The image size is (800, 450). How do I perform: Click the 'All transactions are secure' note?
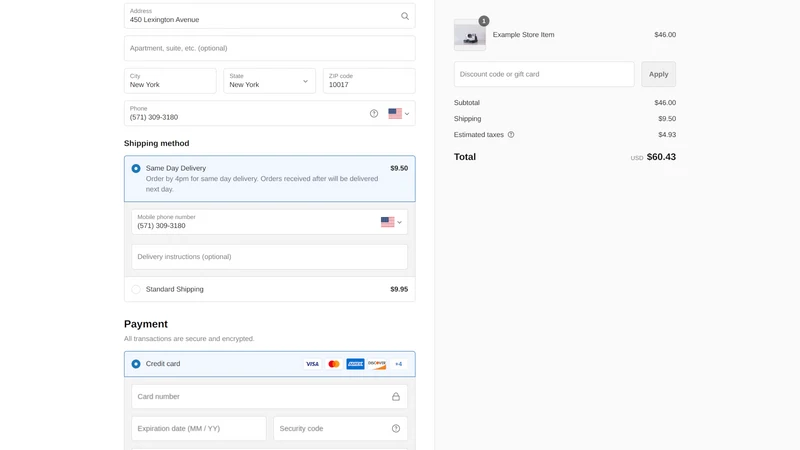[x=189, y=339]
